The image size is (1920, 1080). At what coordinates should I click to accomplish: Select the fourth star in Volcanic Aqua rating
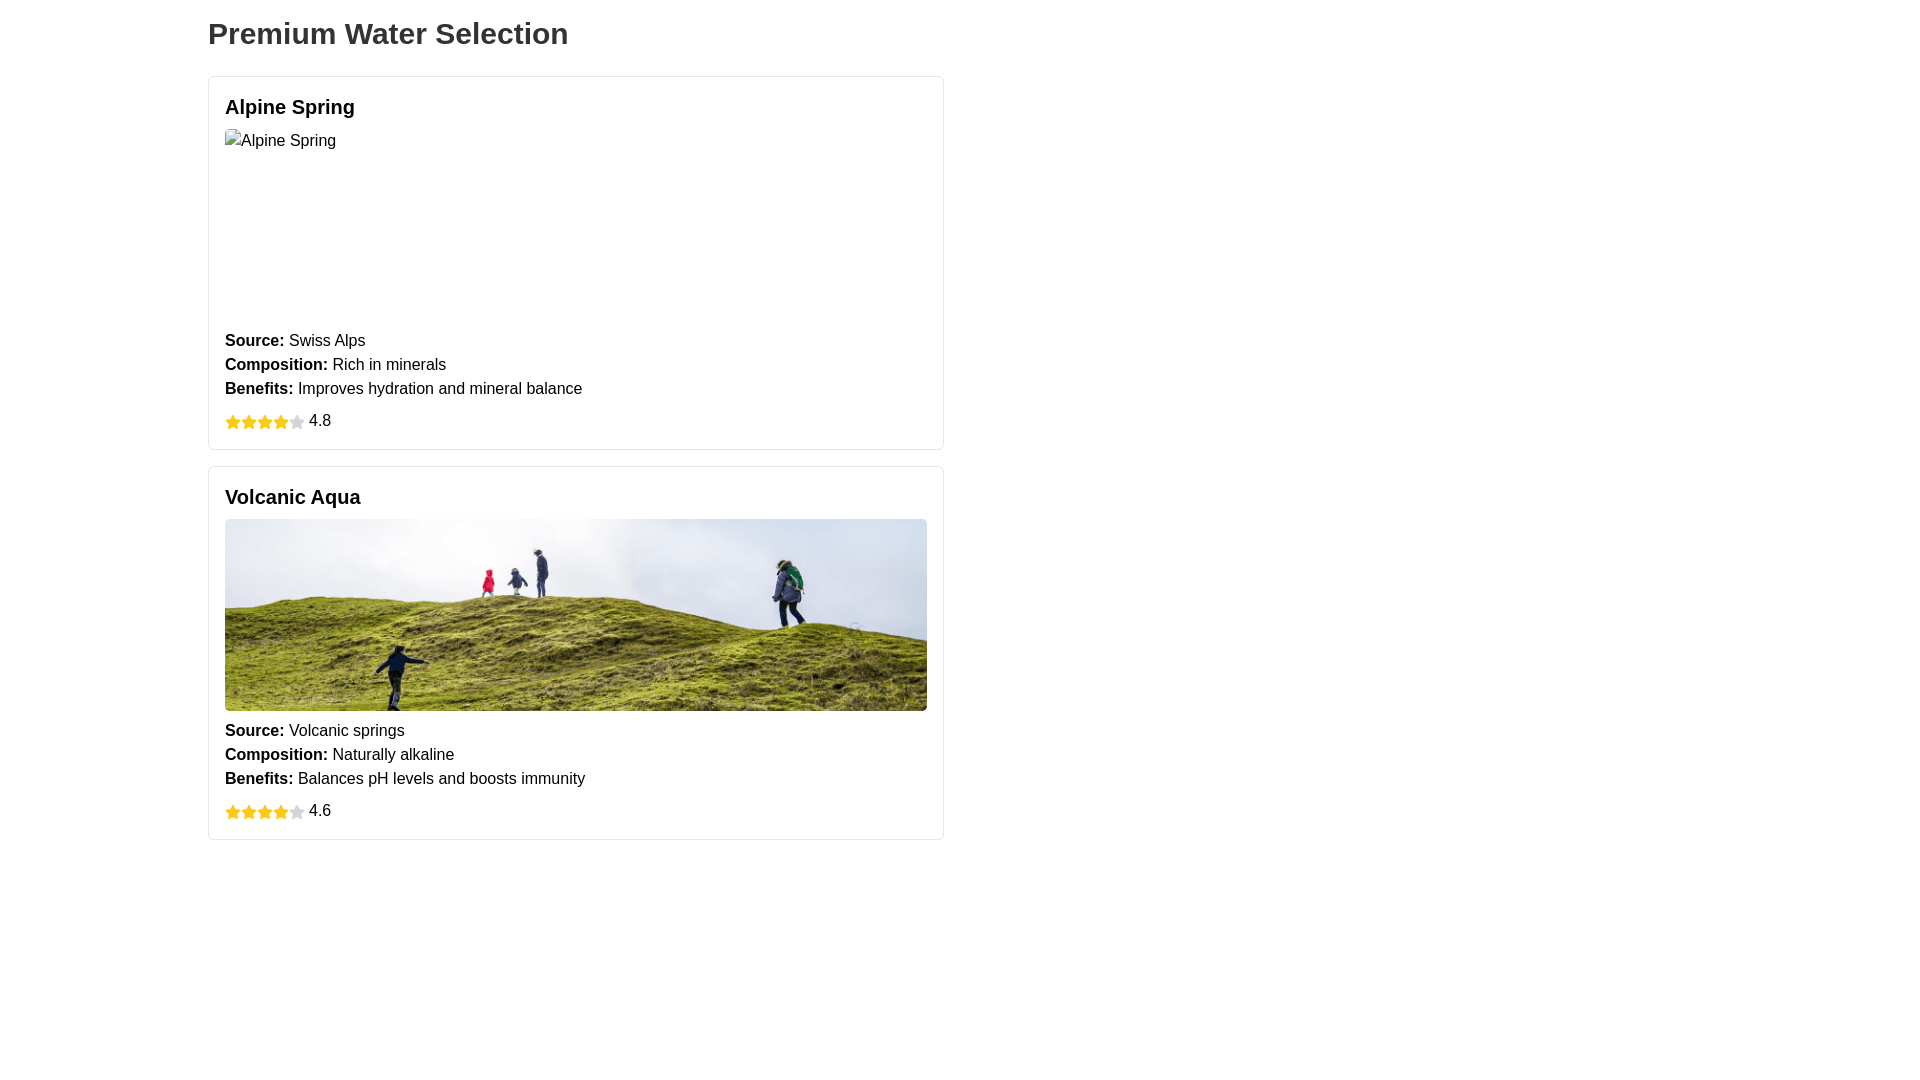pyautogui.click(x=281, y=812)
